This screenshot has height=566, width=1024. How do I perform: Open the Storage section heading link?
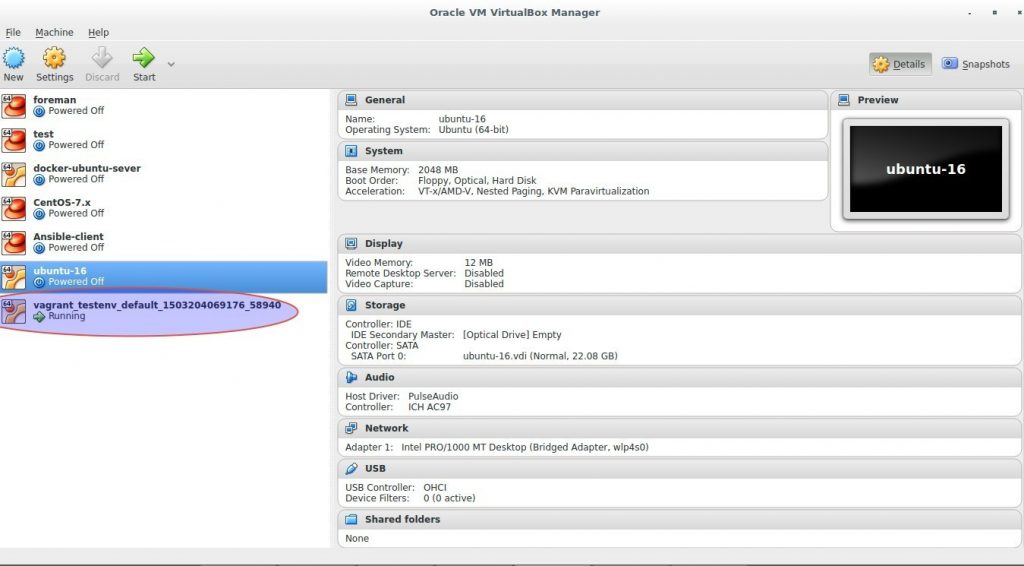point(385,305)
